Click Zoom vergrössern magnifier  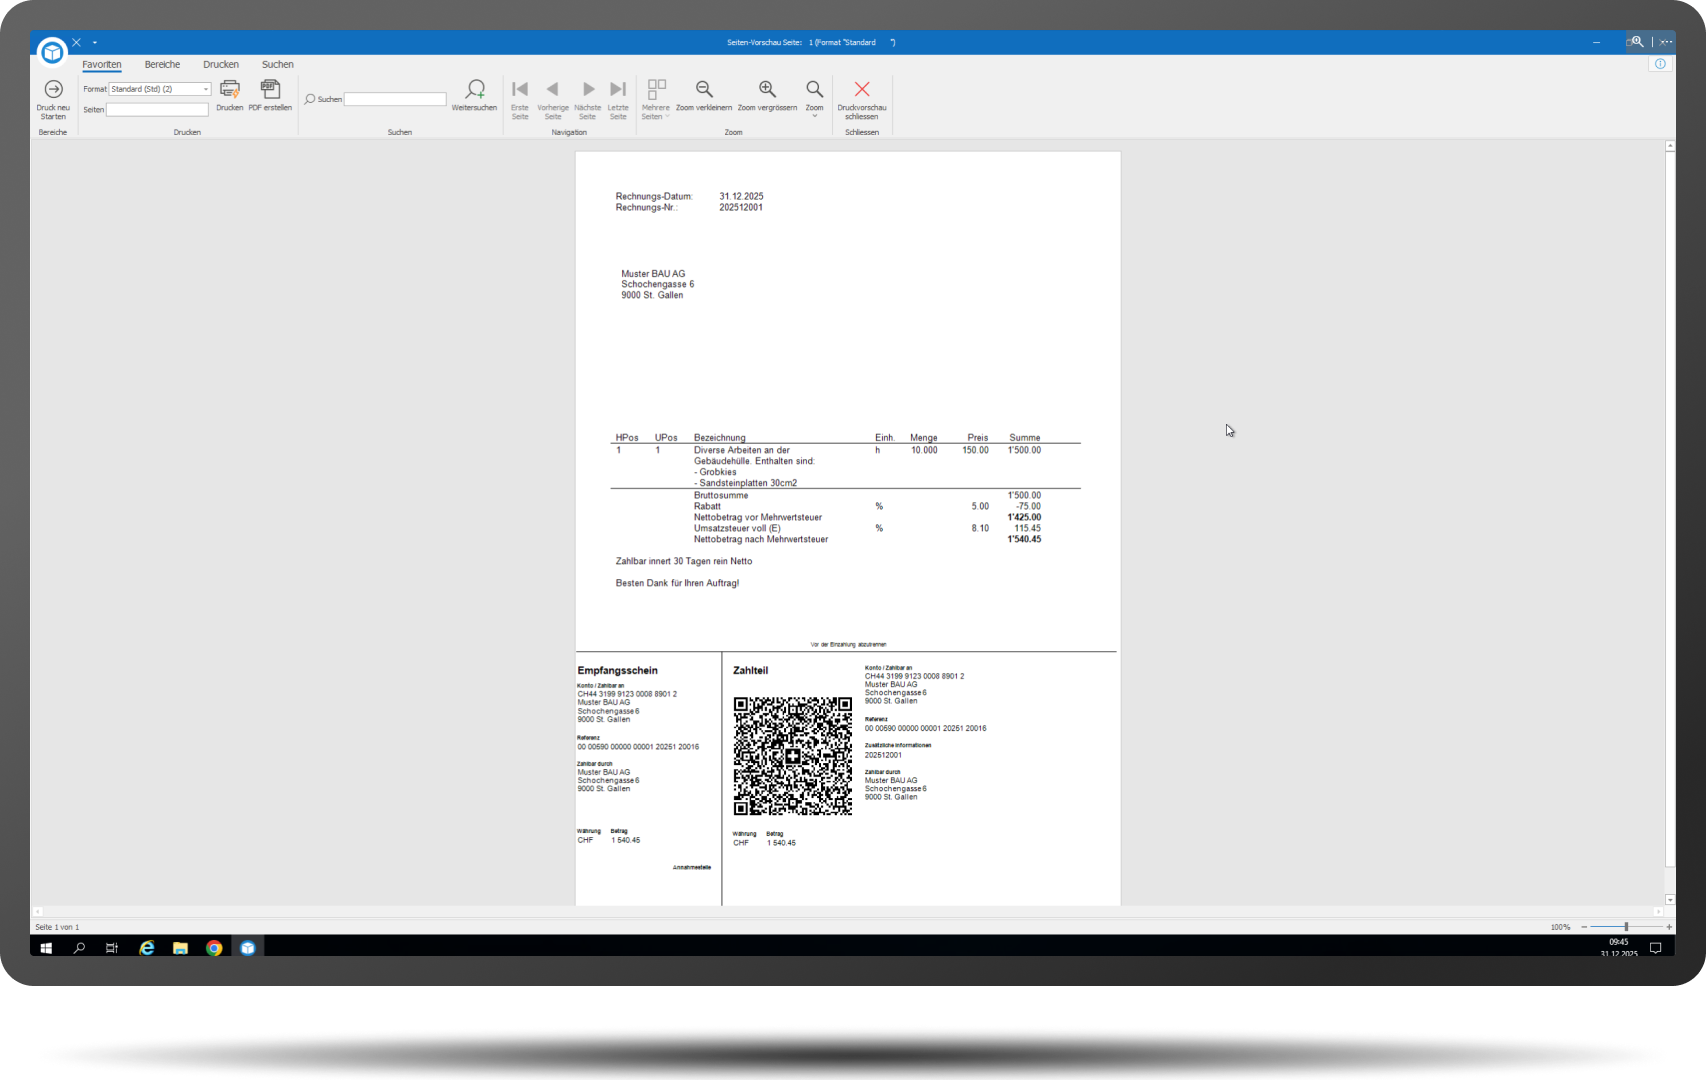point(767,90)
